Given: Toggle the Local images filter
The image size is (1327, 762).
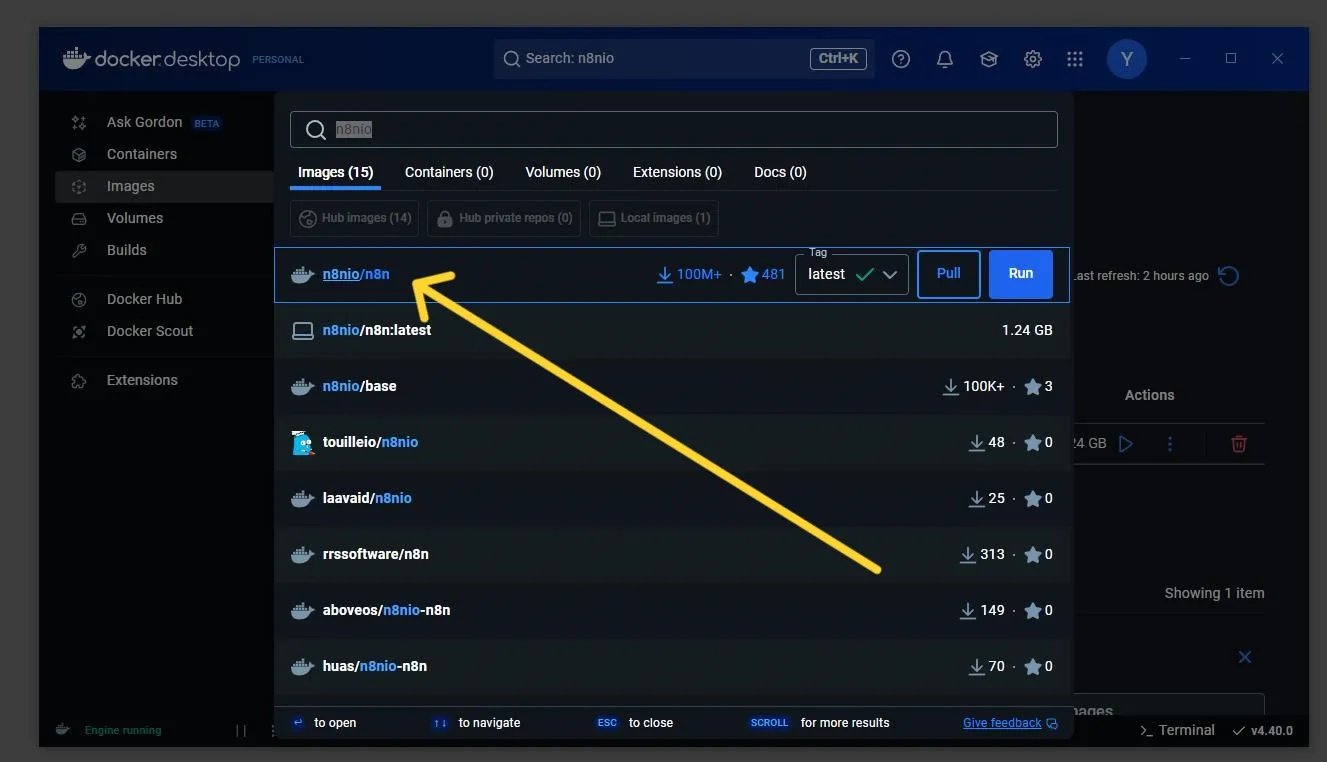Looking at the screenshot, I should click(654, 218).
